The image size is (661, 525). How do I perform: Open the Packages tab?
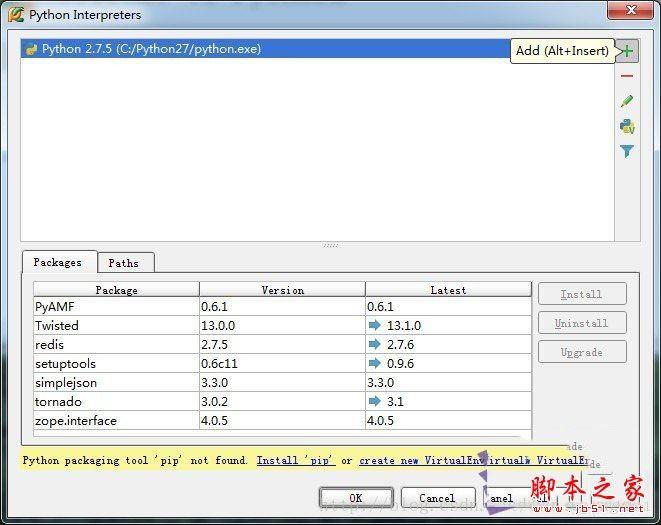[x=58, y=262]
